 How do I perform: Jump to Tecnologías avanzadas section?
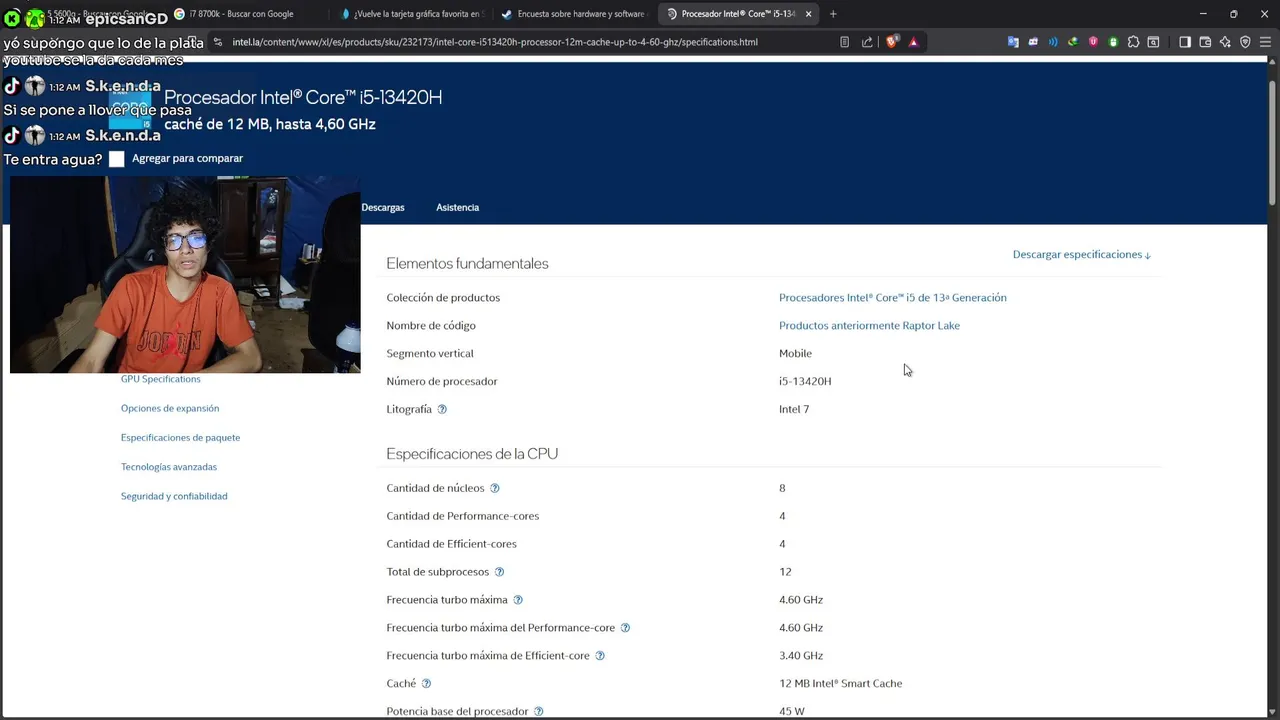[x=169, y=467]
